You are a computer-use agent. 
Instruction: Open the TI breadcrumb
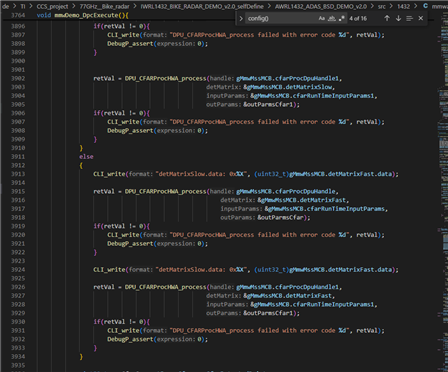coord(23,6)
